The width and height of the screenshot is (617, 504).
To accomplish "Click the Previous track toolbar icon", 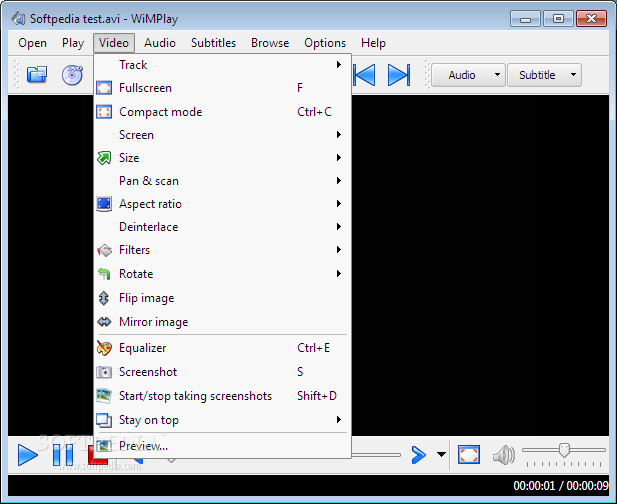I will [364, 75].
